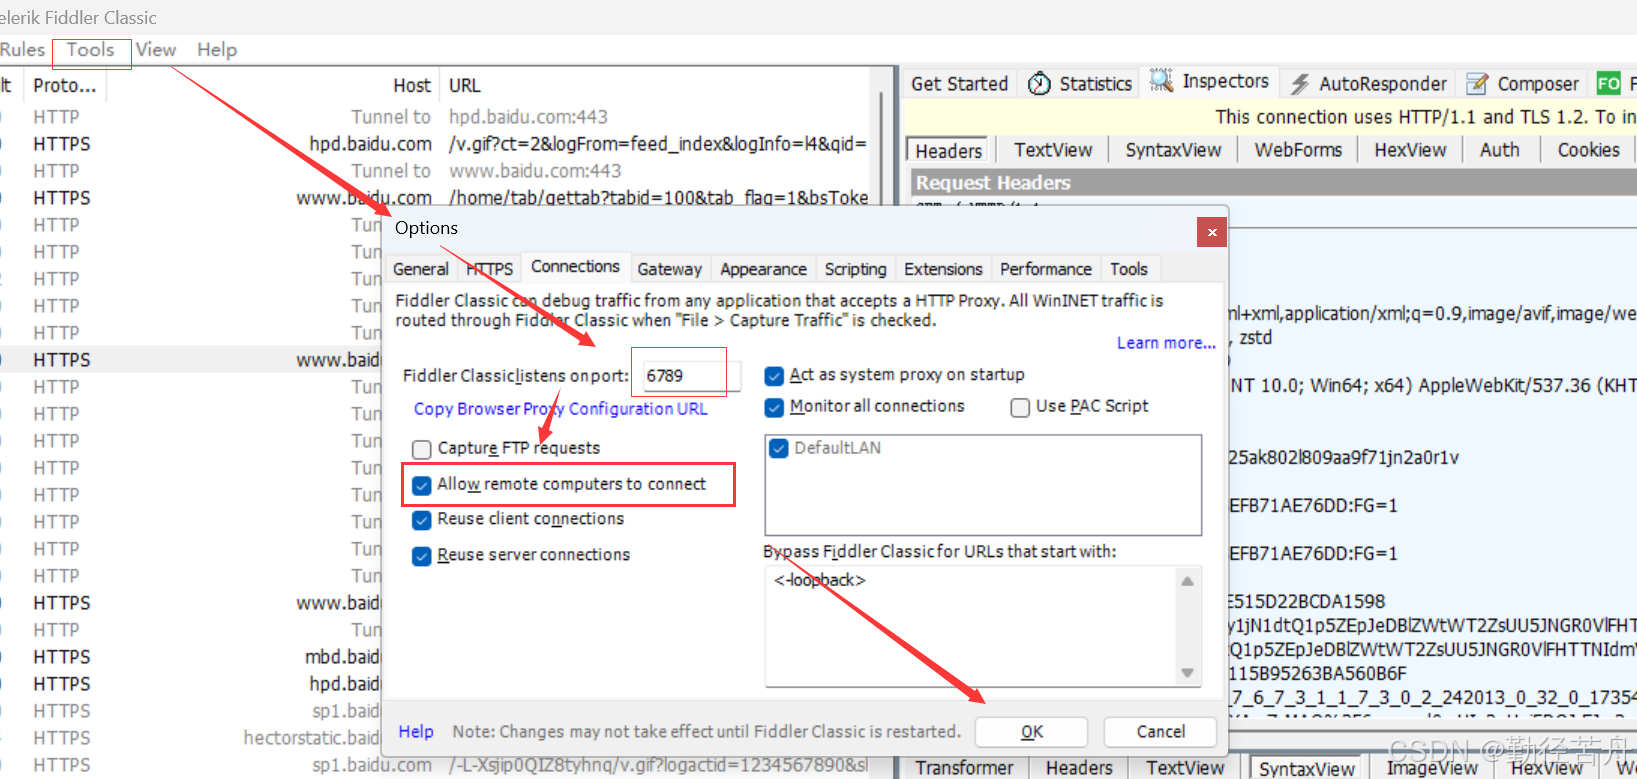Open the Help menu
The width and height of the screenshot is (1637, 779).
tap(217, 50)
